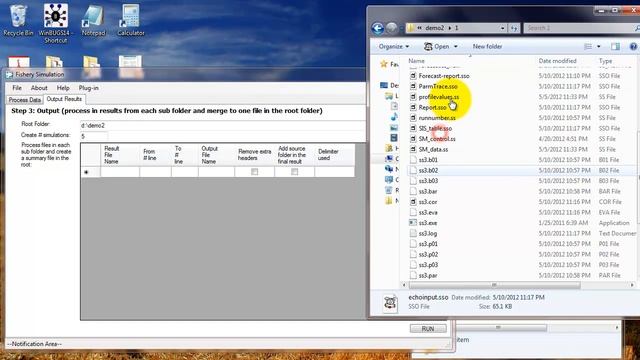Screen dimensions: 640x360
Task: Select the file name ss3.bar
Action: 428,191
